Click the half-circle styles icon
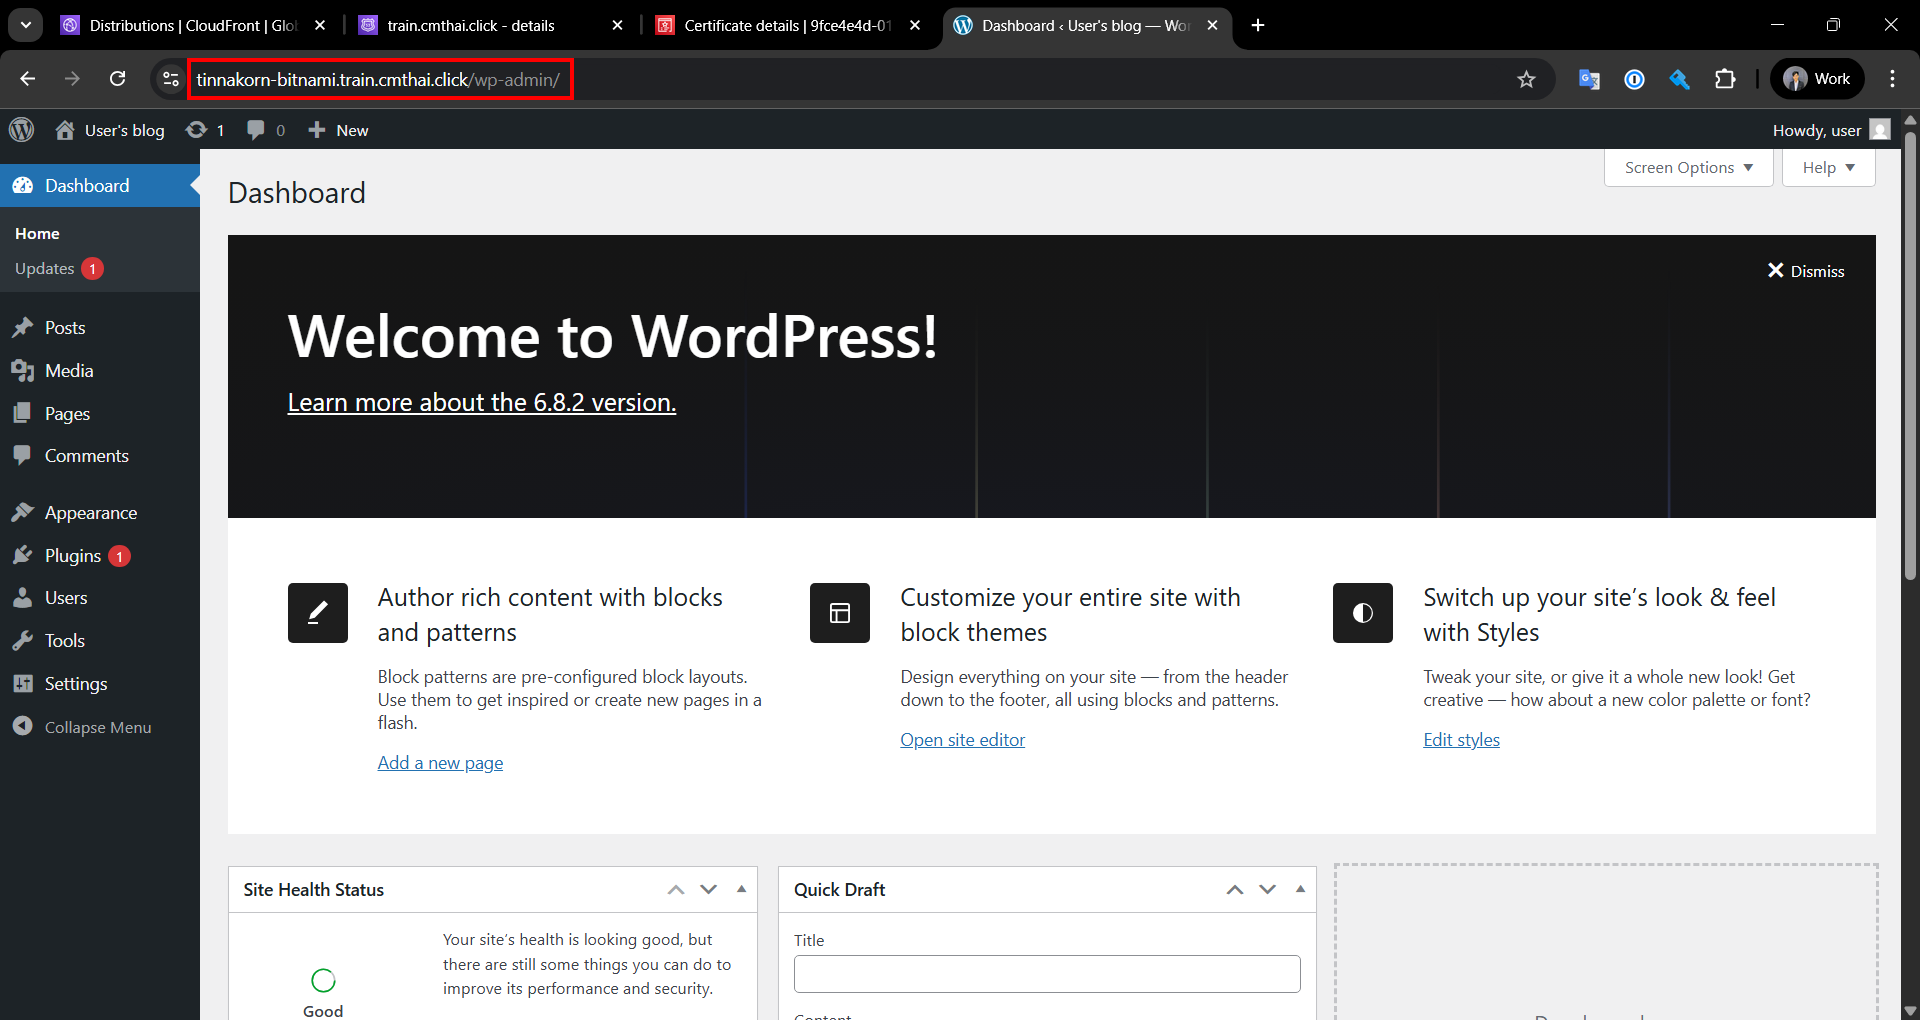 coord(1363,613)
